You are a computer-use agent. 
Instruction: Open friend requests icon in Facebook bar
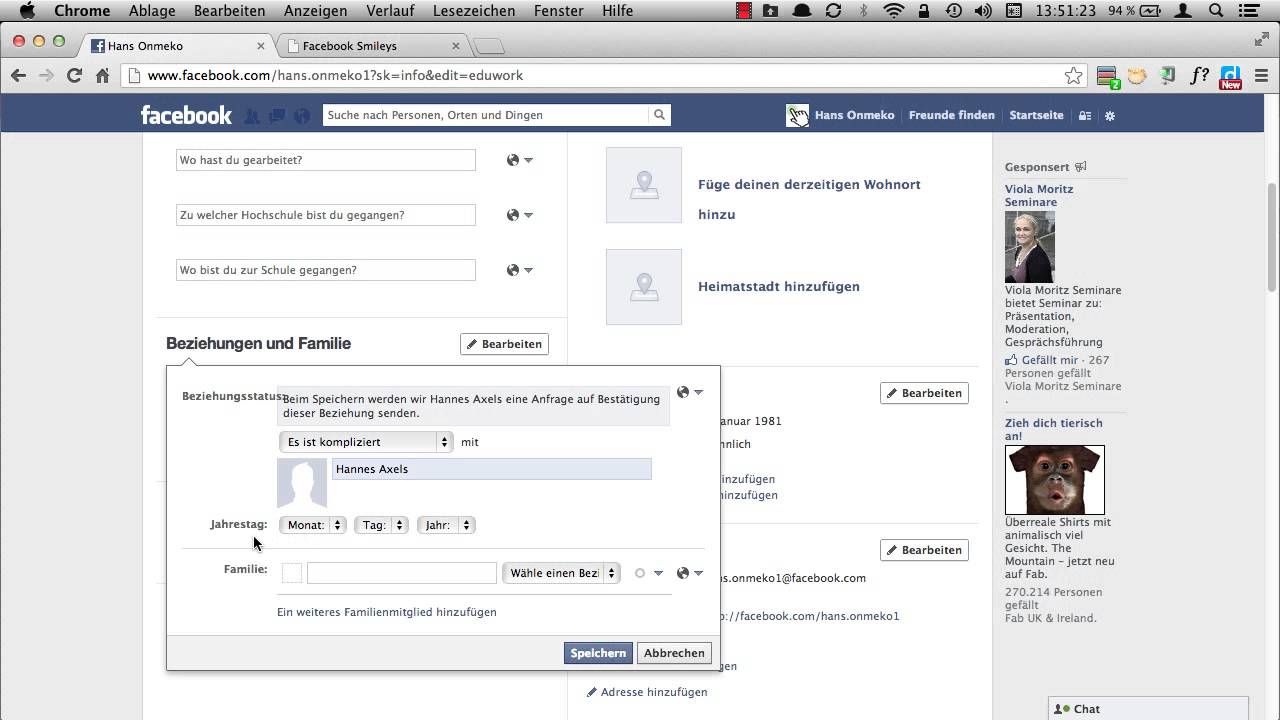point(252,116)
